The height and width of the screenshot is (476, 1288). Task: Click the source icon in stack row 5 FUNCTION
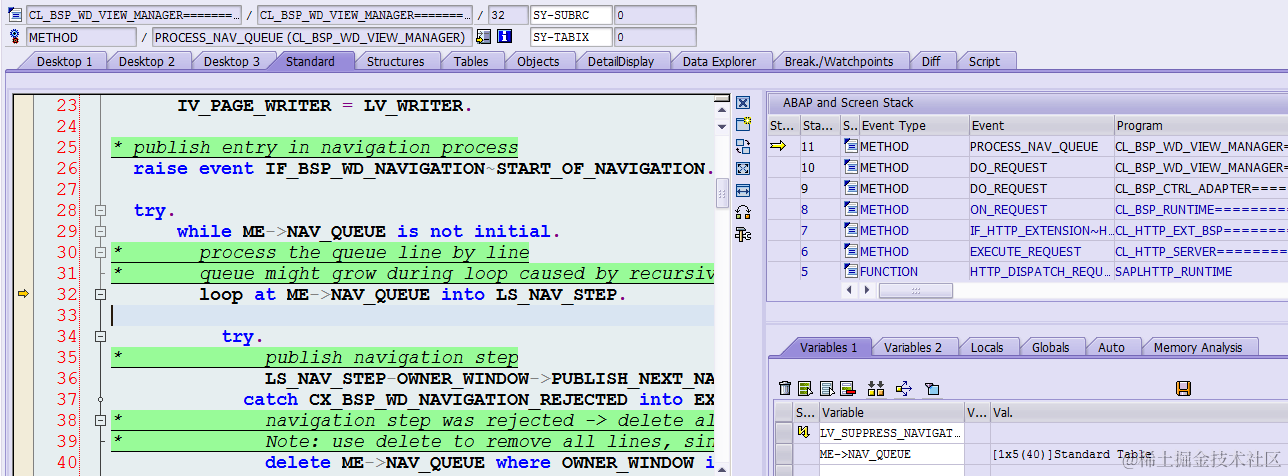click(x=851, y=271)
